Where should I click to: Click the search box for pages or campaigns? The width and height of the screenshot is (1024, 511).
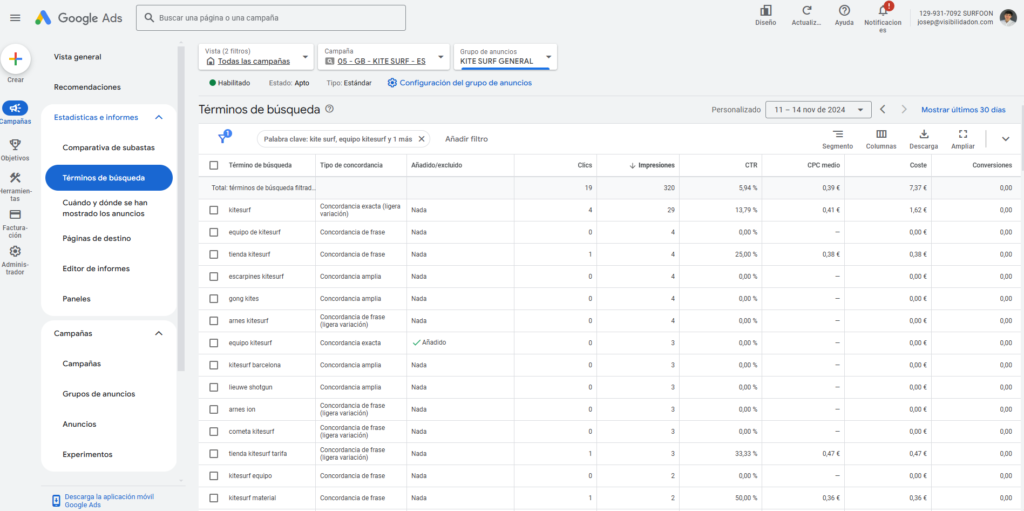(x=271, y=18)
